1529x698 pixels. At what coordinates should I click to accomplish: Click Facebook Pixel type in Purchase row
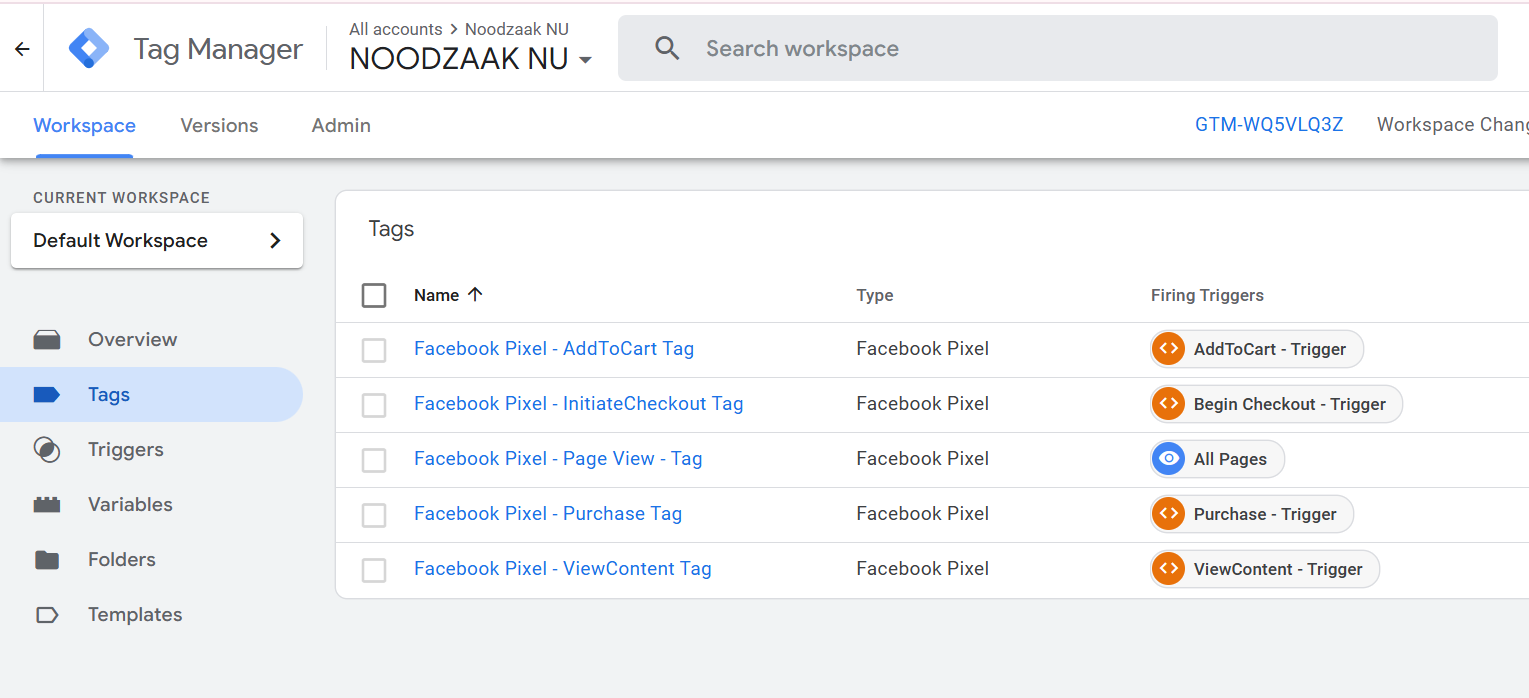(x=923, y=513)
